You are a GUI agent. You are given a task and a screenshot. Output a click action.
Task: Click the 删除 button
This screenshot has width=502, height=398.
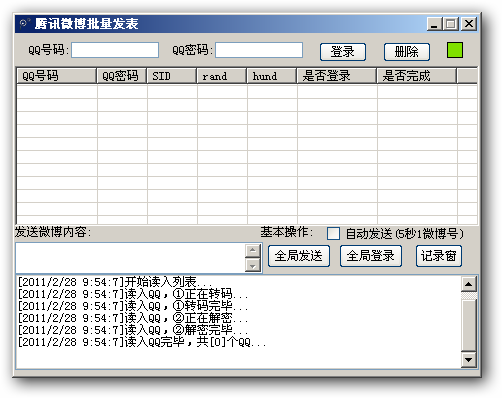407,52
